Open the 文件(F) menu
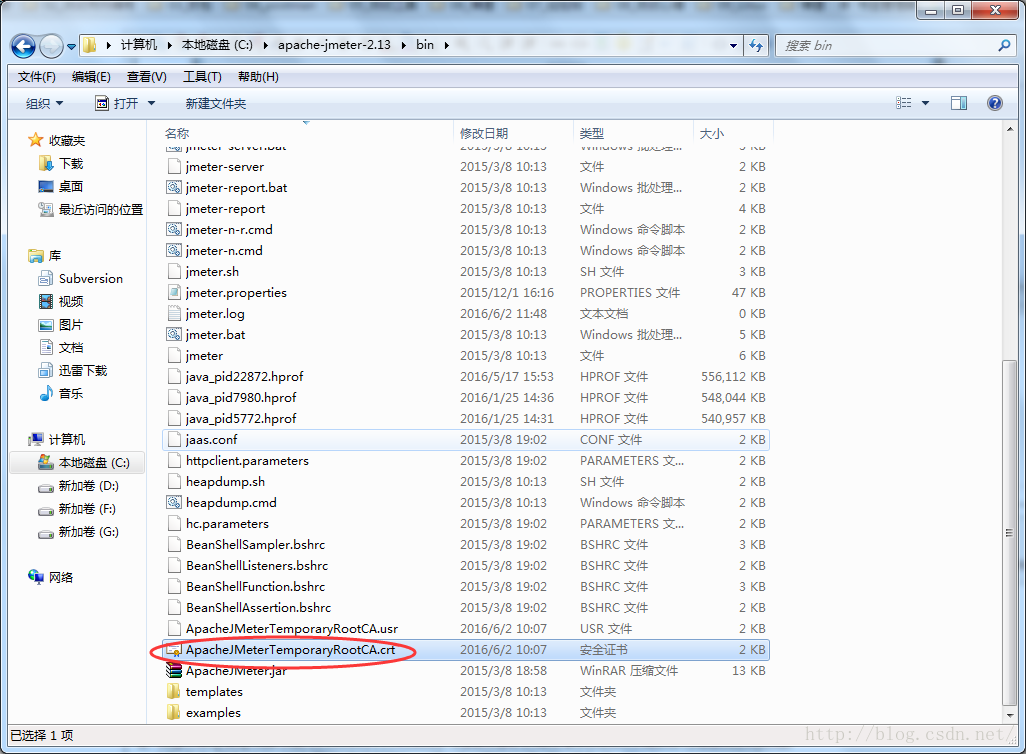 [37, 77]
